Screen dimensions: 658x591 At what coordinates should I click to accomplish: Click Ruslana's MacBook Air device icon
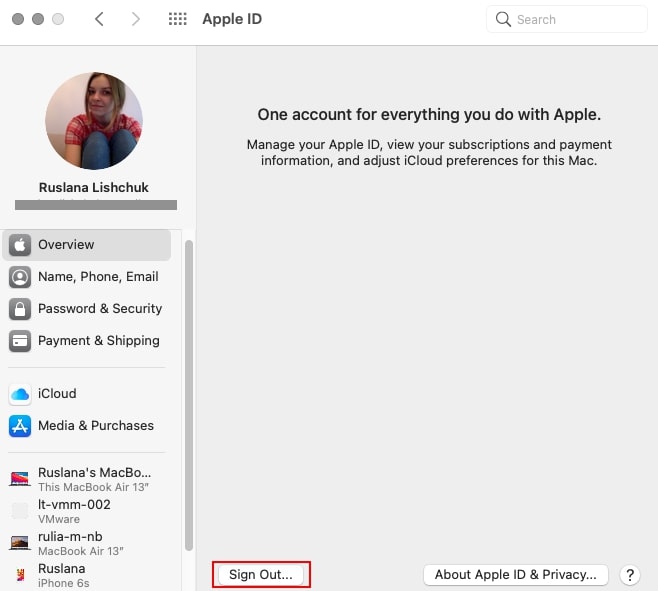pos(20,479)
